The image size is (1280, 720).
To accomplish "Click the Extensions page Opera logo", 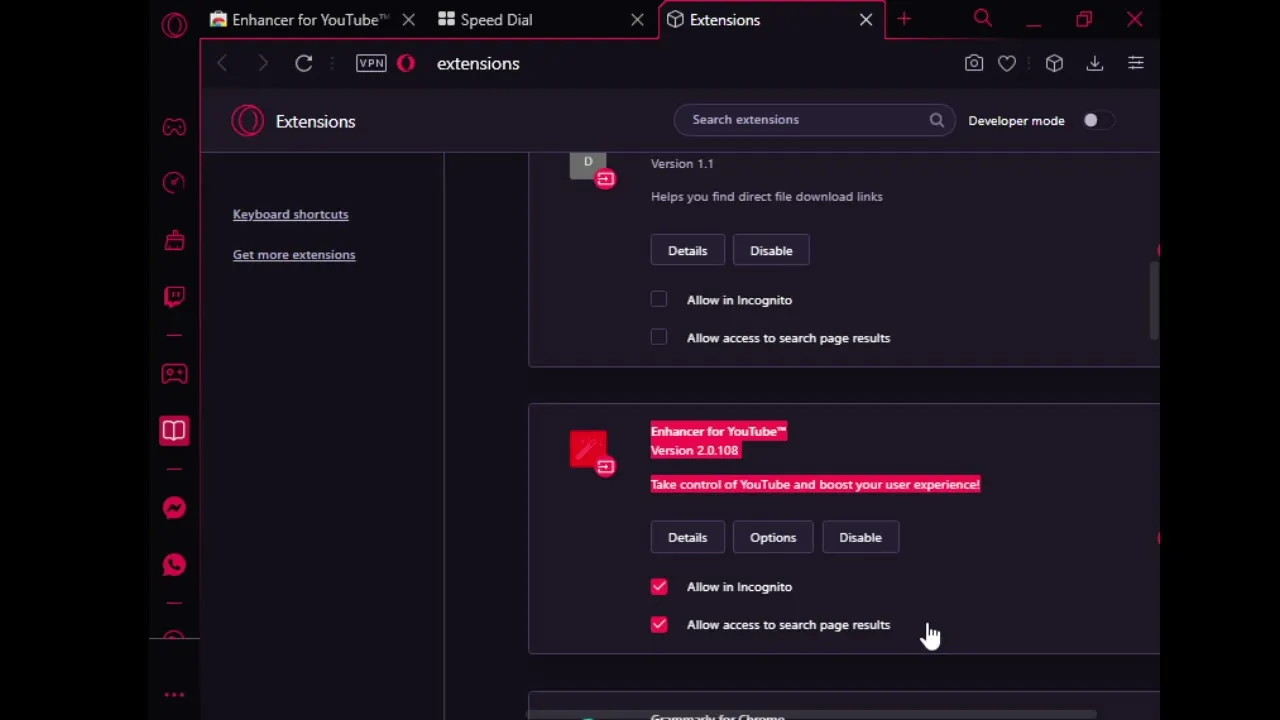I will point(248,121).
